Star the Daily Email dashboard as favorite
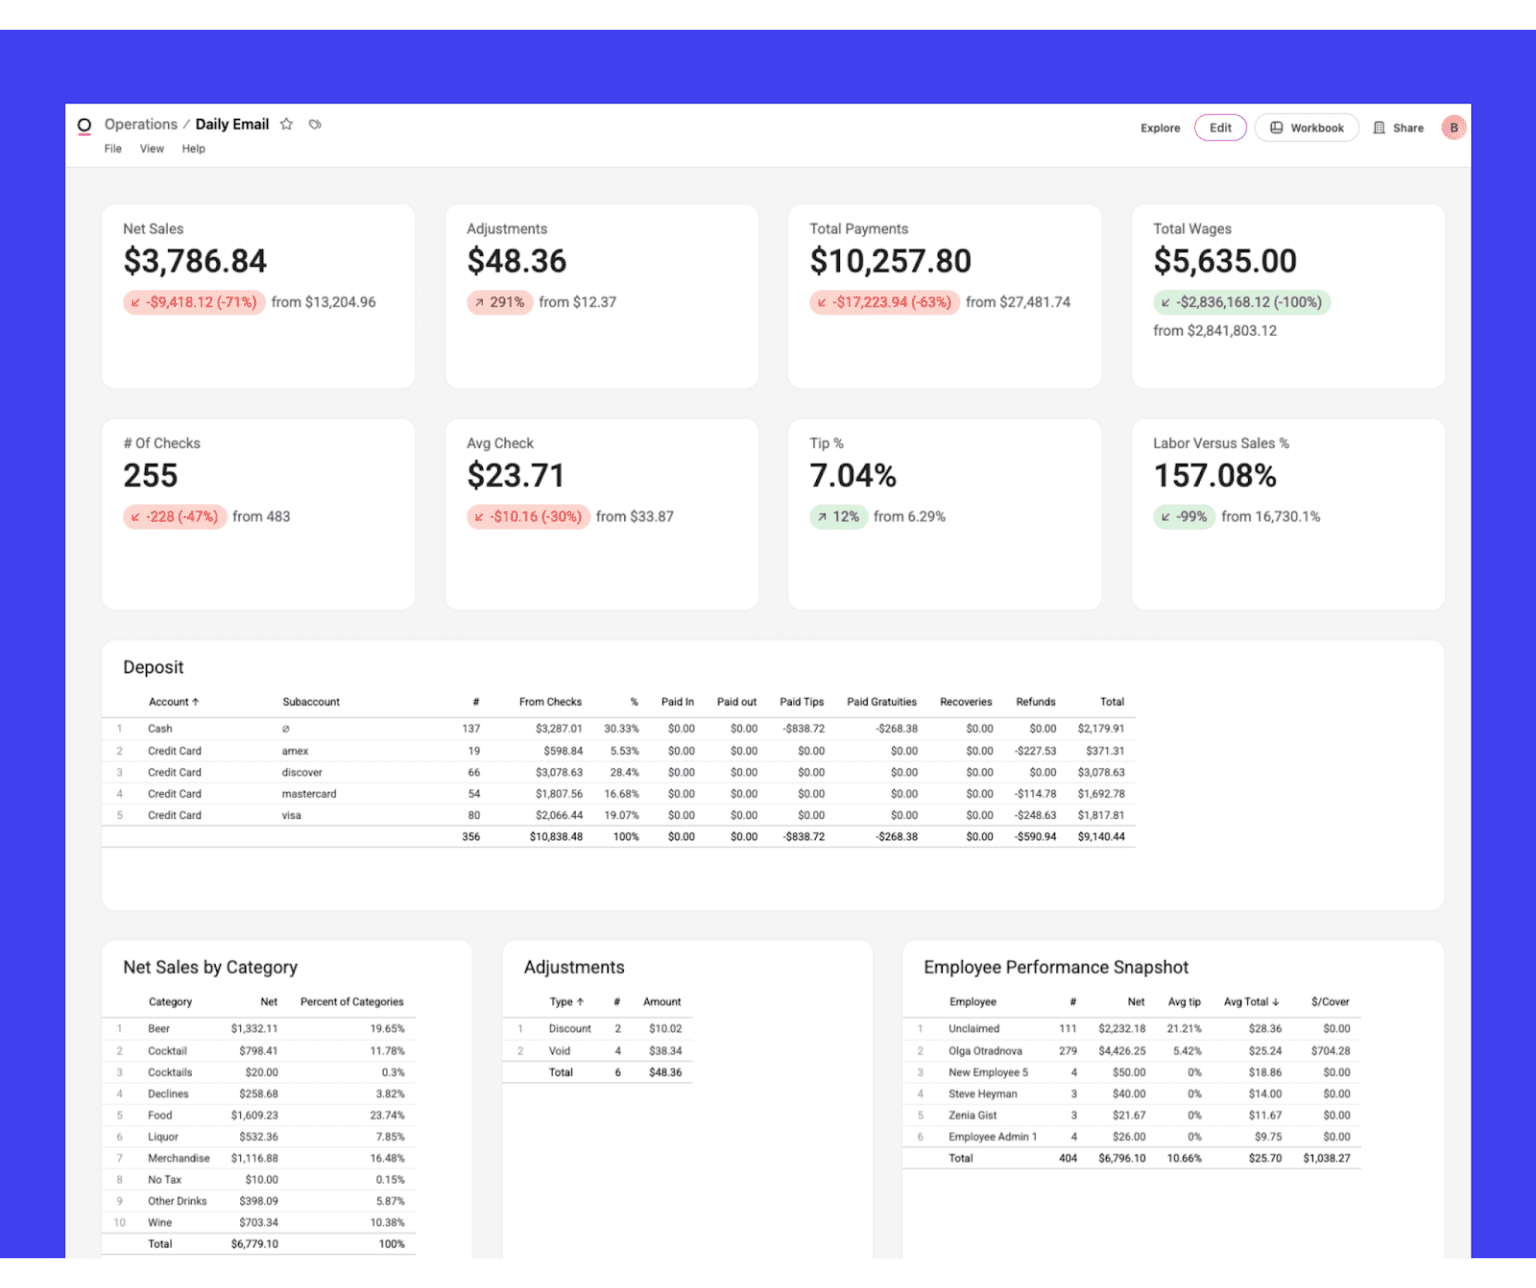Viewport: 1536px width, 1288px height. click(x=287, y=124)
